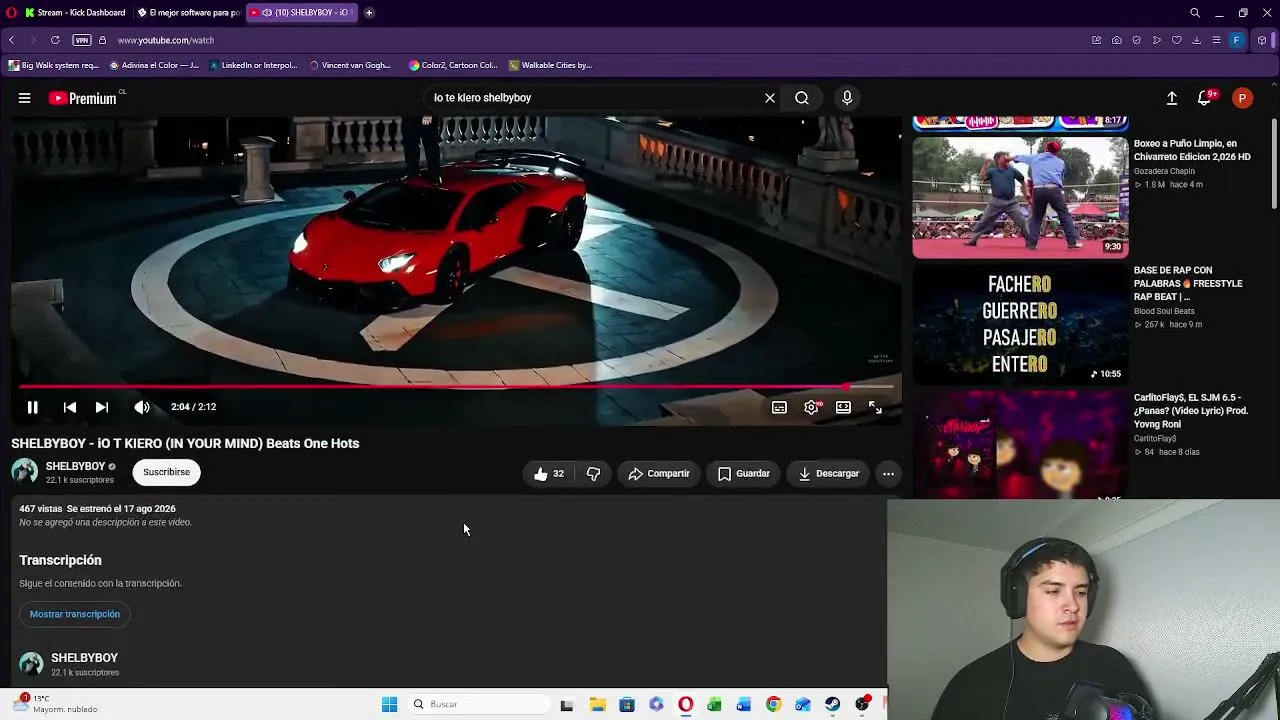This screenshot has width=1280, height=720.
Task: Open the YouTube guide hamburger menu
Action: tap(24, 98)
